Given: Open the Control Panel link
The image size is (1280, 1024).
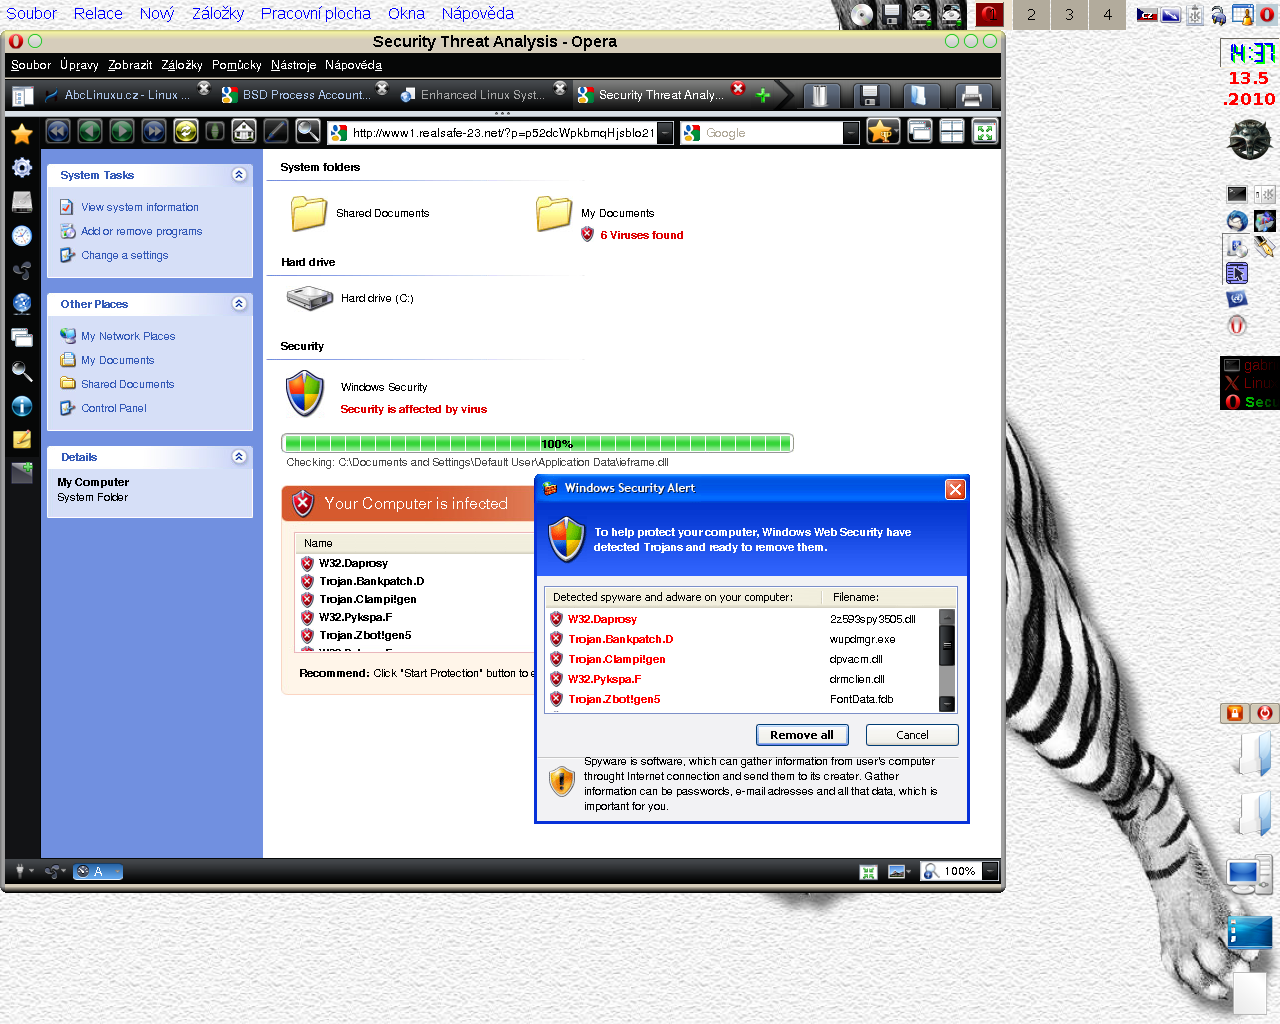Looking at the screenshot, I should 114,408.
